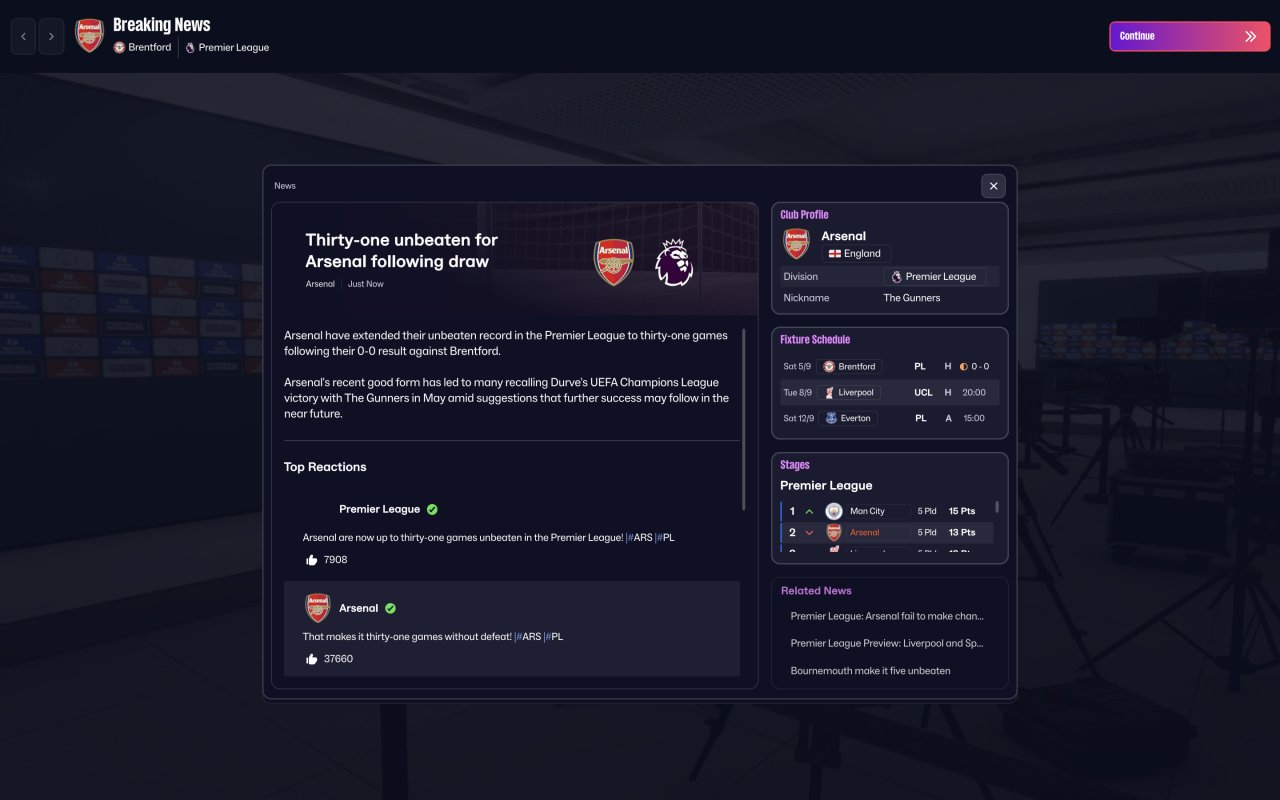Close the News dialog
This screenshot has width=1280, height=800.
coord(993,186)
